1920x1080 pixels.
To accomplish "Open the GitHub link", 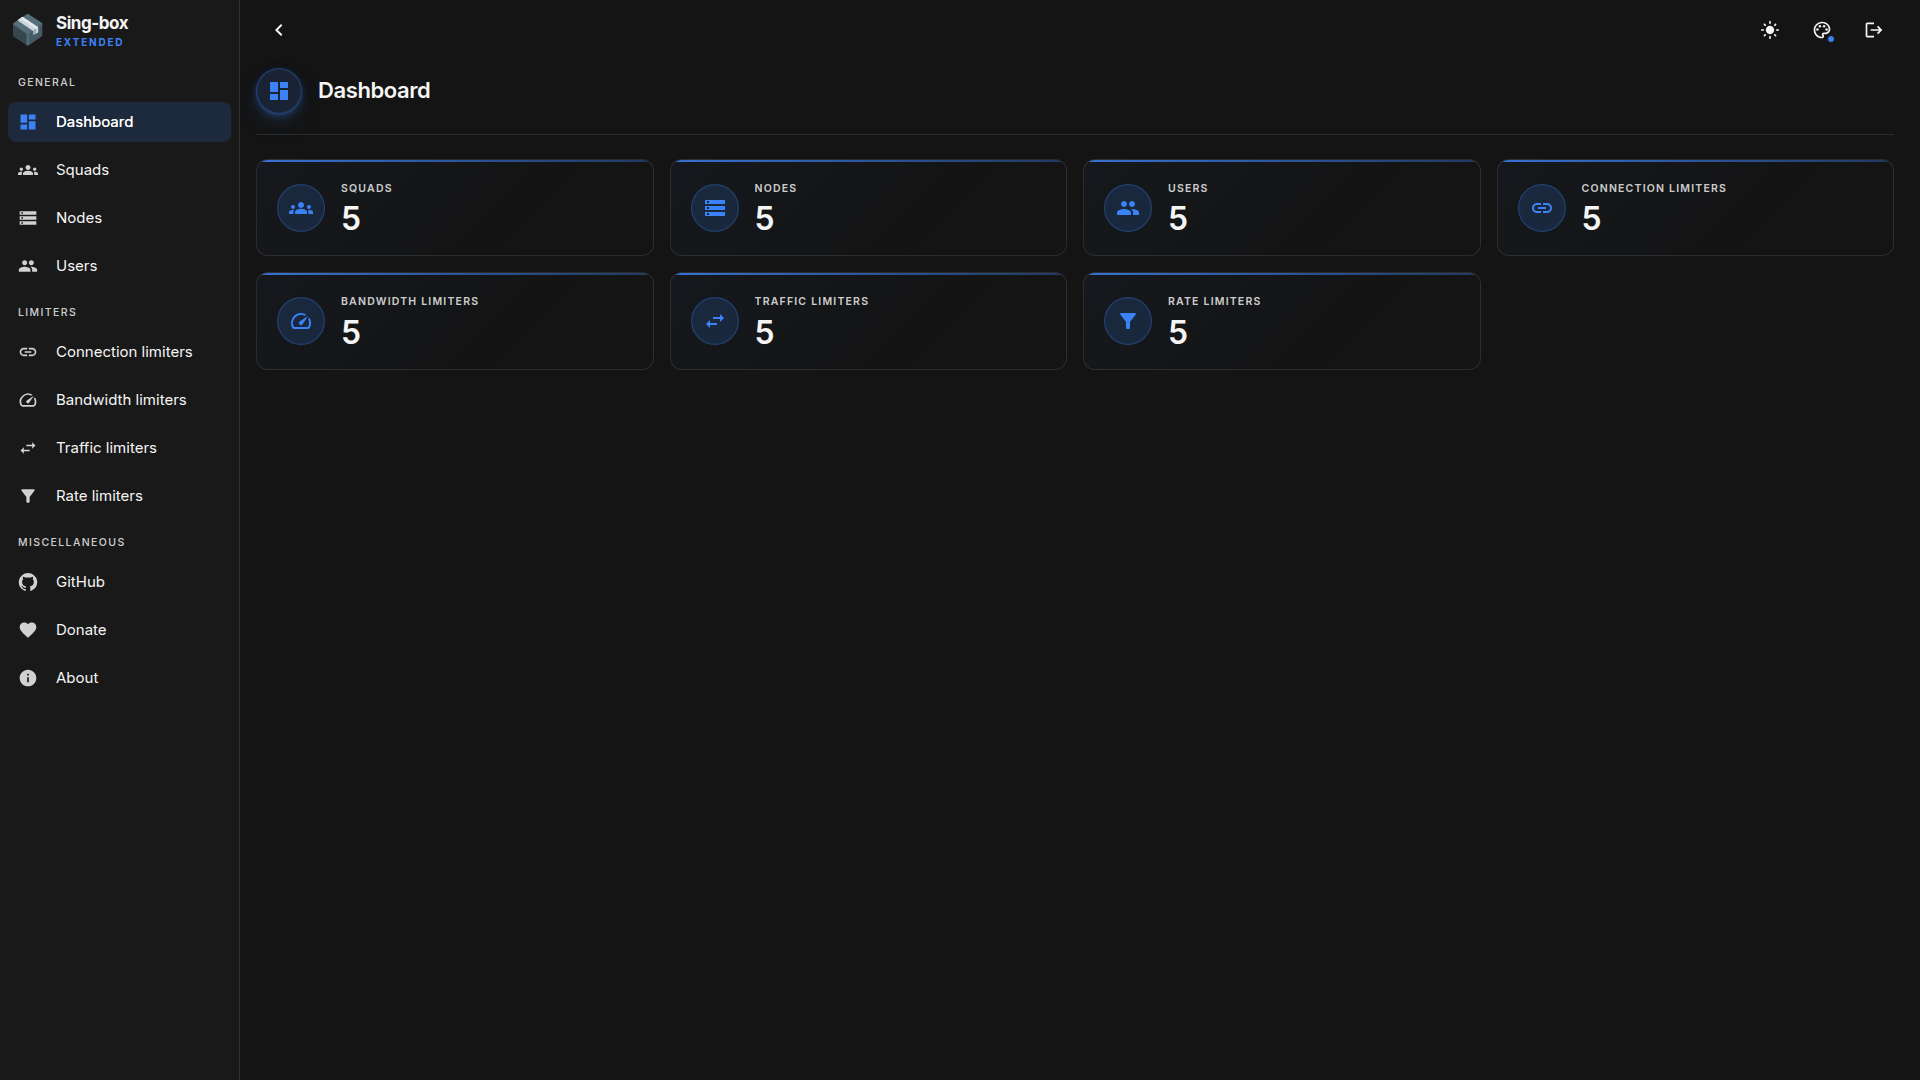I will coord(119,582).
